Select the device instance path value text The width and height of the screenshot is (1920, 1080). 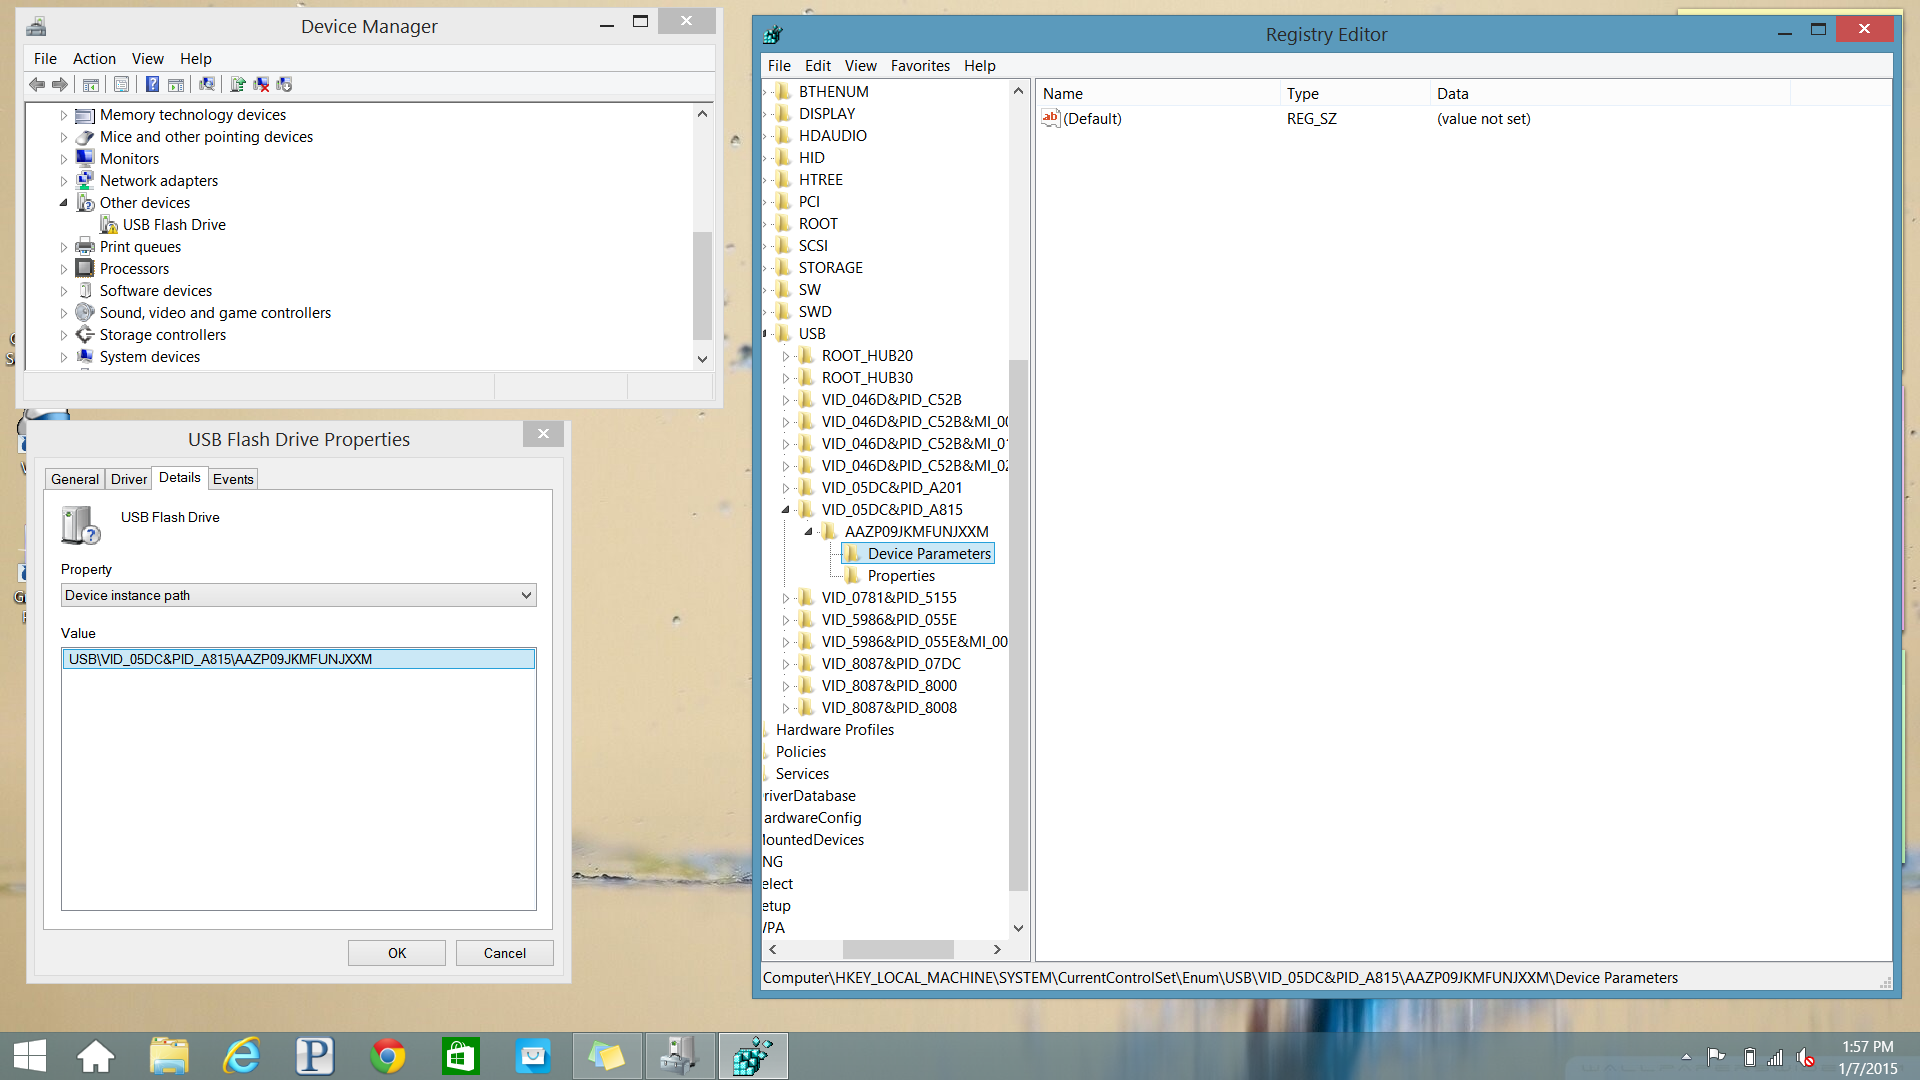298,659
